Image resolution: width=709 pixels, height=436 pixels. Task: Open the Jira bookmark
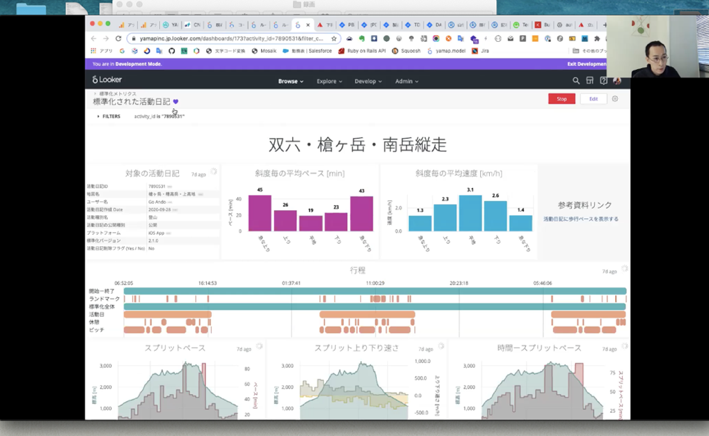pyautogui.click(x=481, y=51)
